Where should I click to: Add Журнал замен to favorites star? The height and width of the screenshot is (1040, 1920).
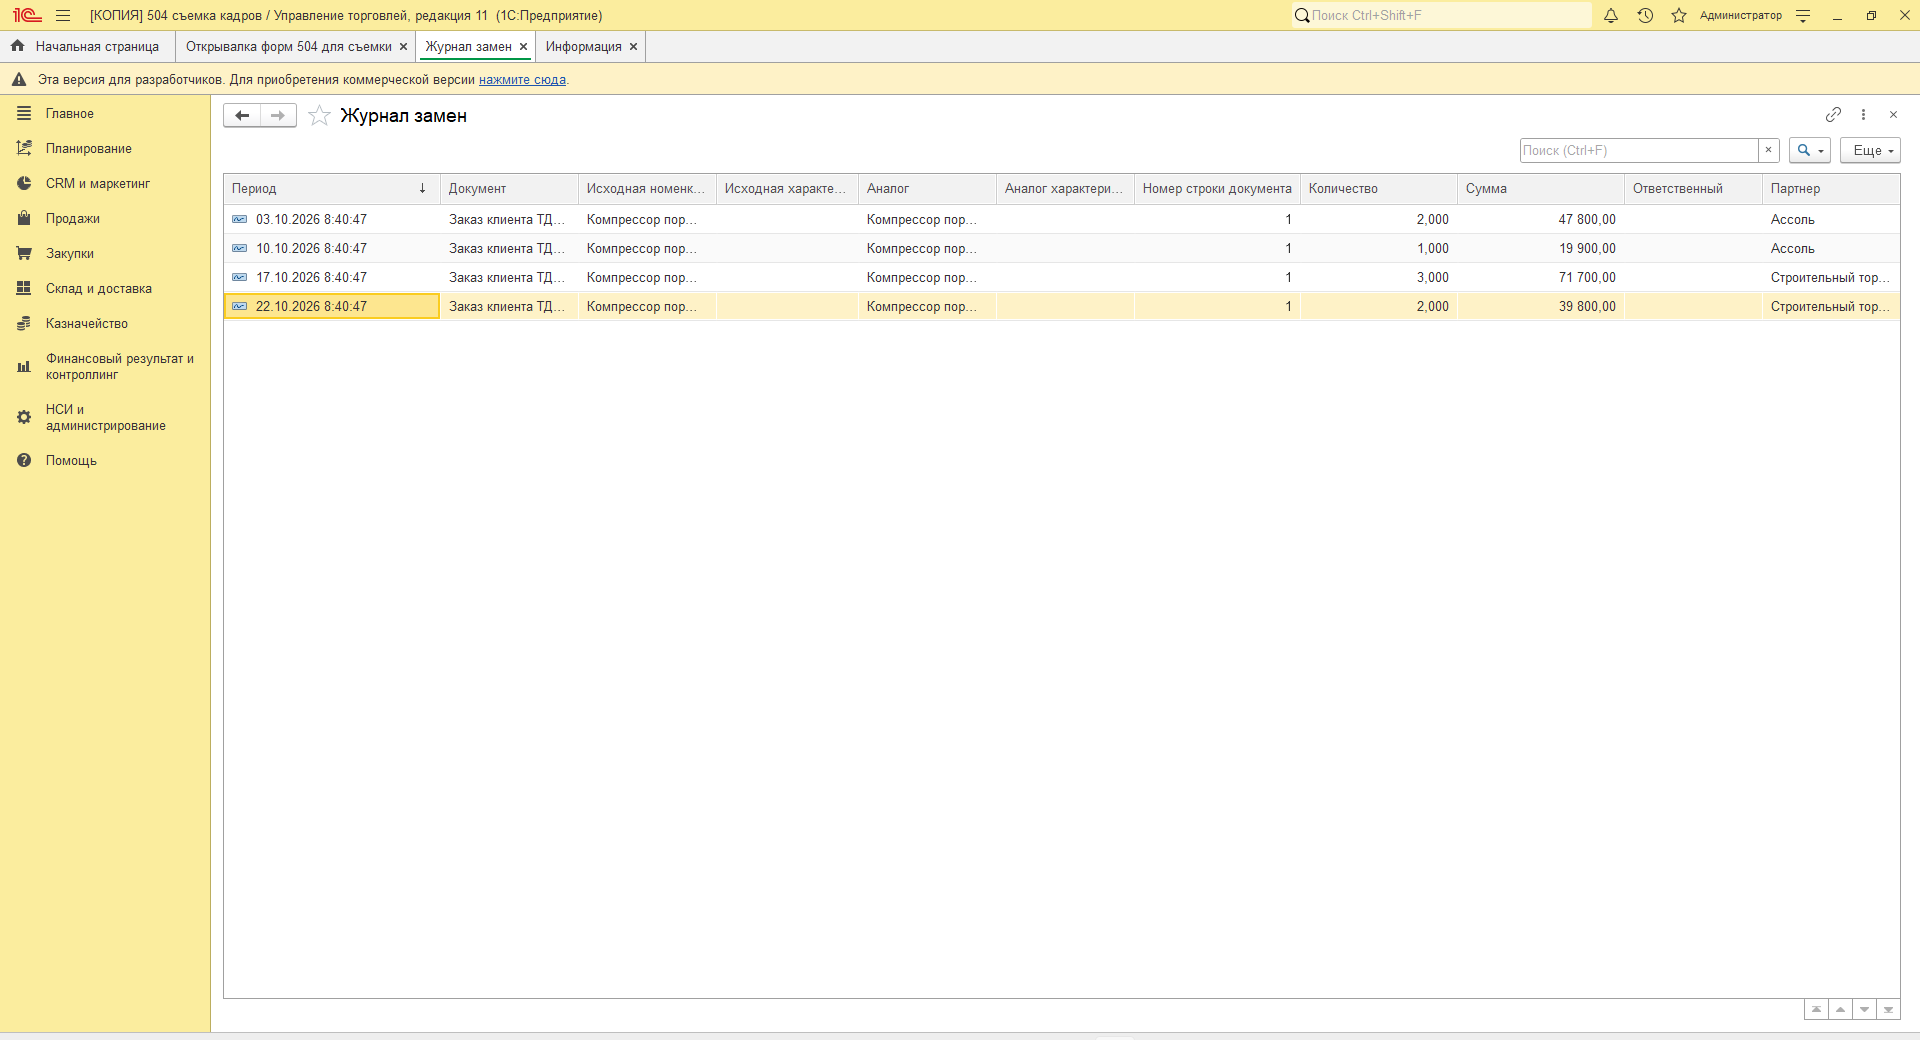(x=319, y=116)
